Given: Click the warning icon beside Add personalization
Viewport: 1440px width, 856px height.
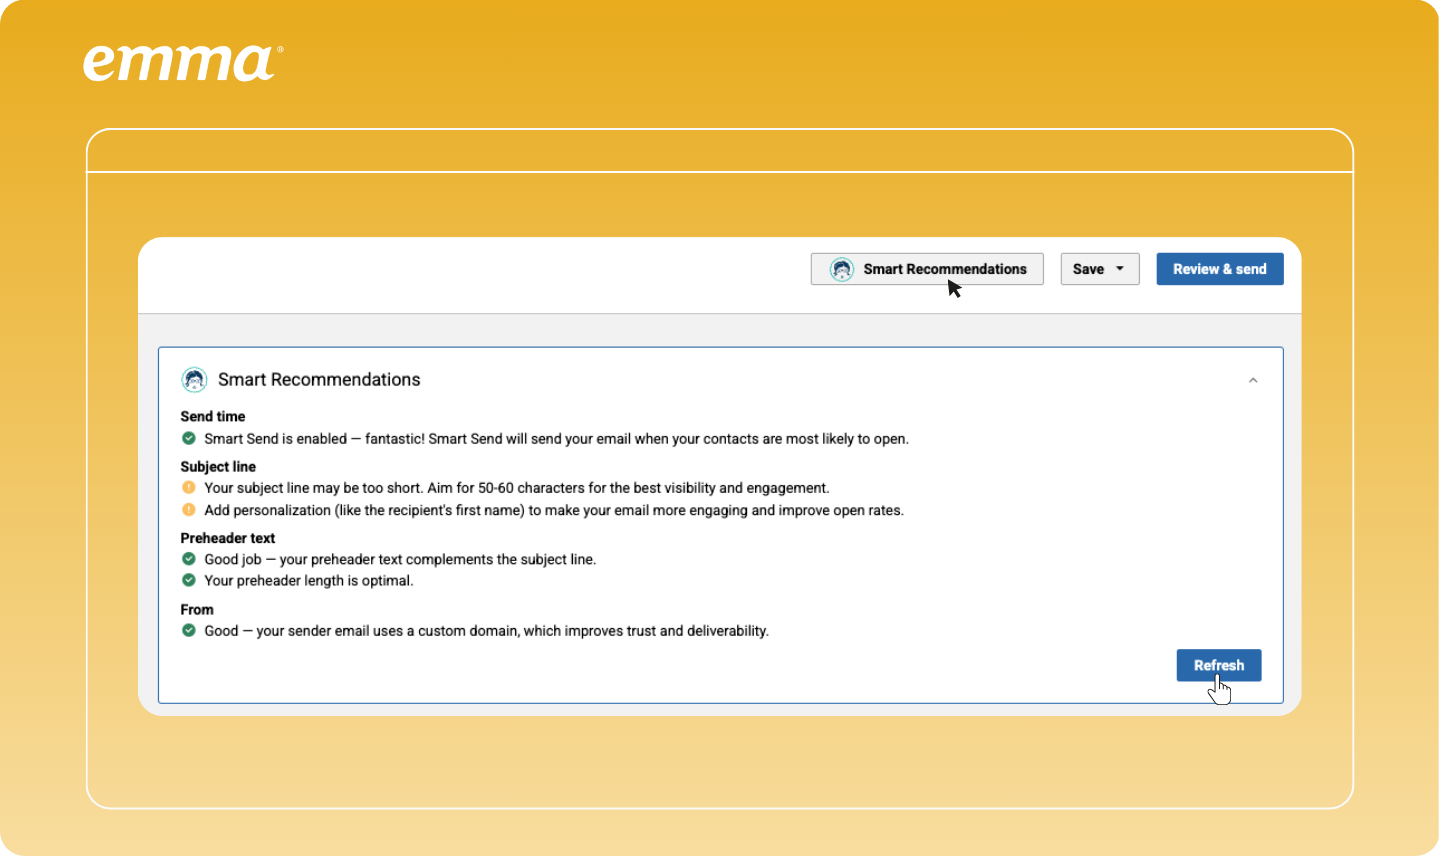Looking at the screenshot, I should [x=188, y=510].
